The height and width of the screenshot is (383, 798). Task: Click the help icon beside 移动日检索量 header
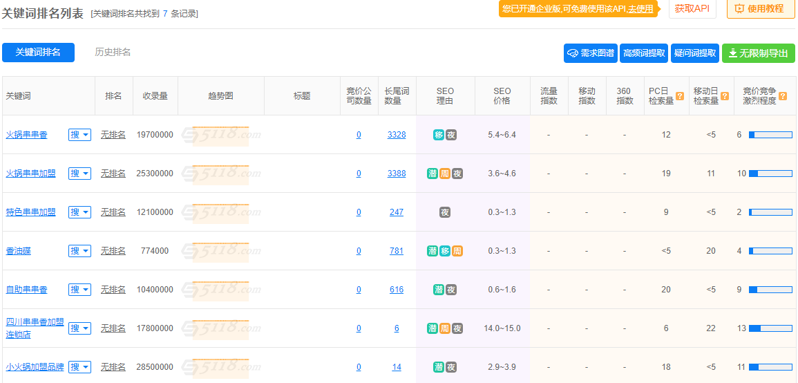pyautogui.click(x=725, y=96)
